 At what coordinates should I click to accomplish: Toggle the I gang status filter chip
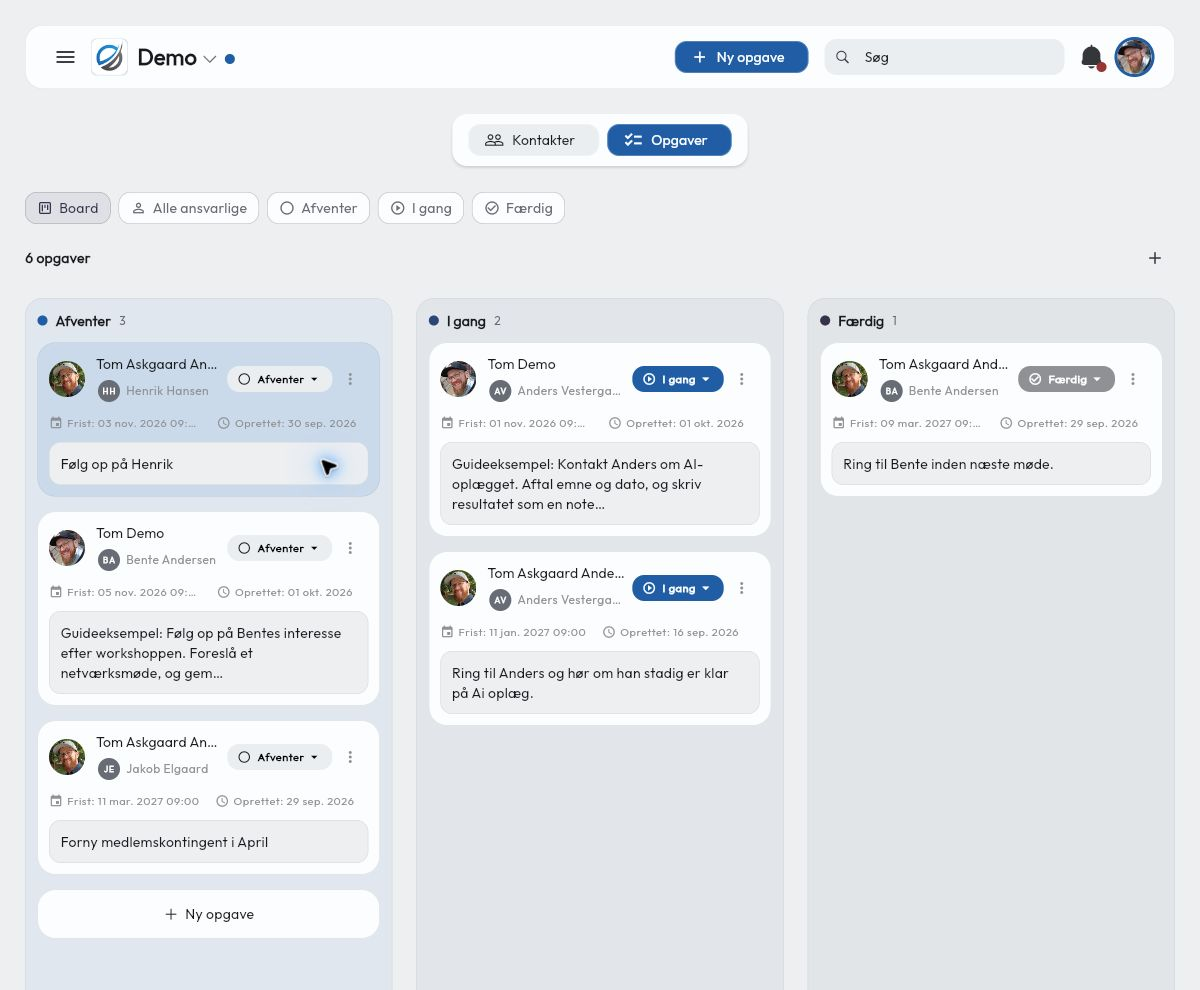pos(421,208)
